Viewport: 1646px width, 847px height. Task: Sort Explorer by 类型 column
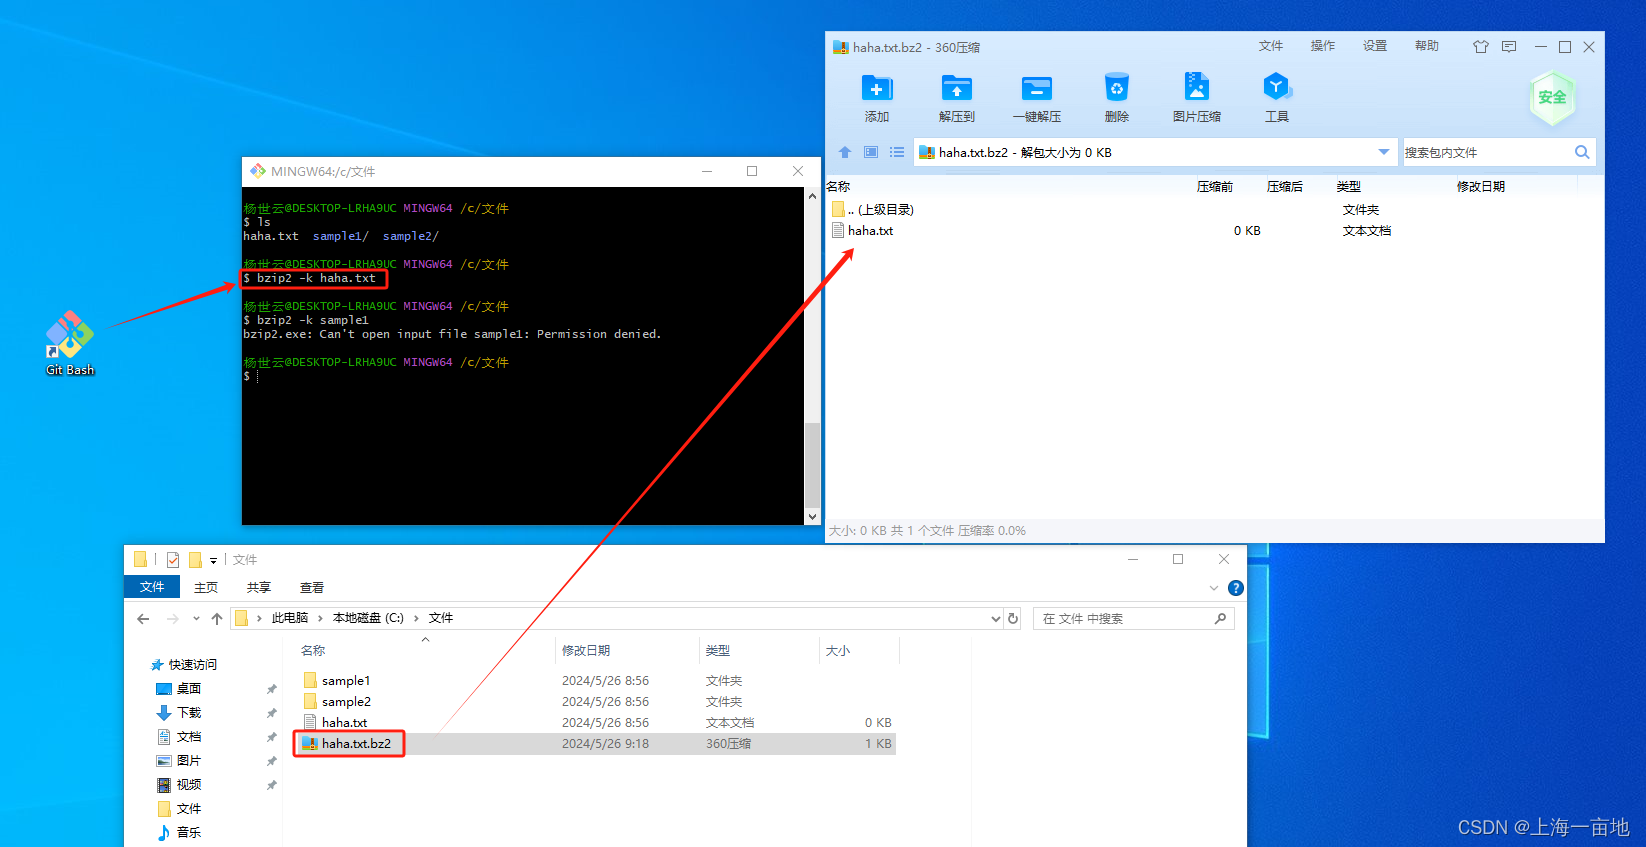coord(717,651)
